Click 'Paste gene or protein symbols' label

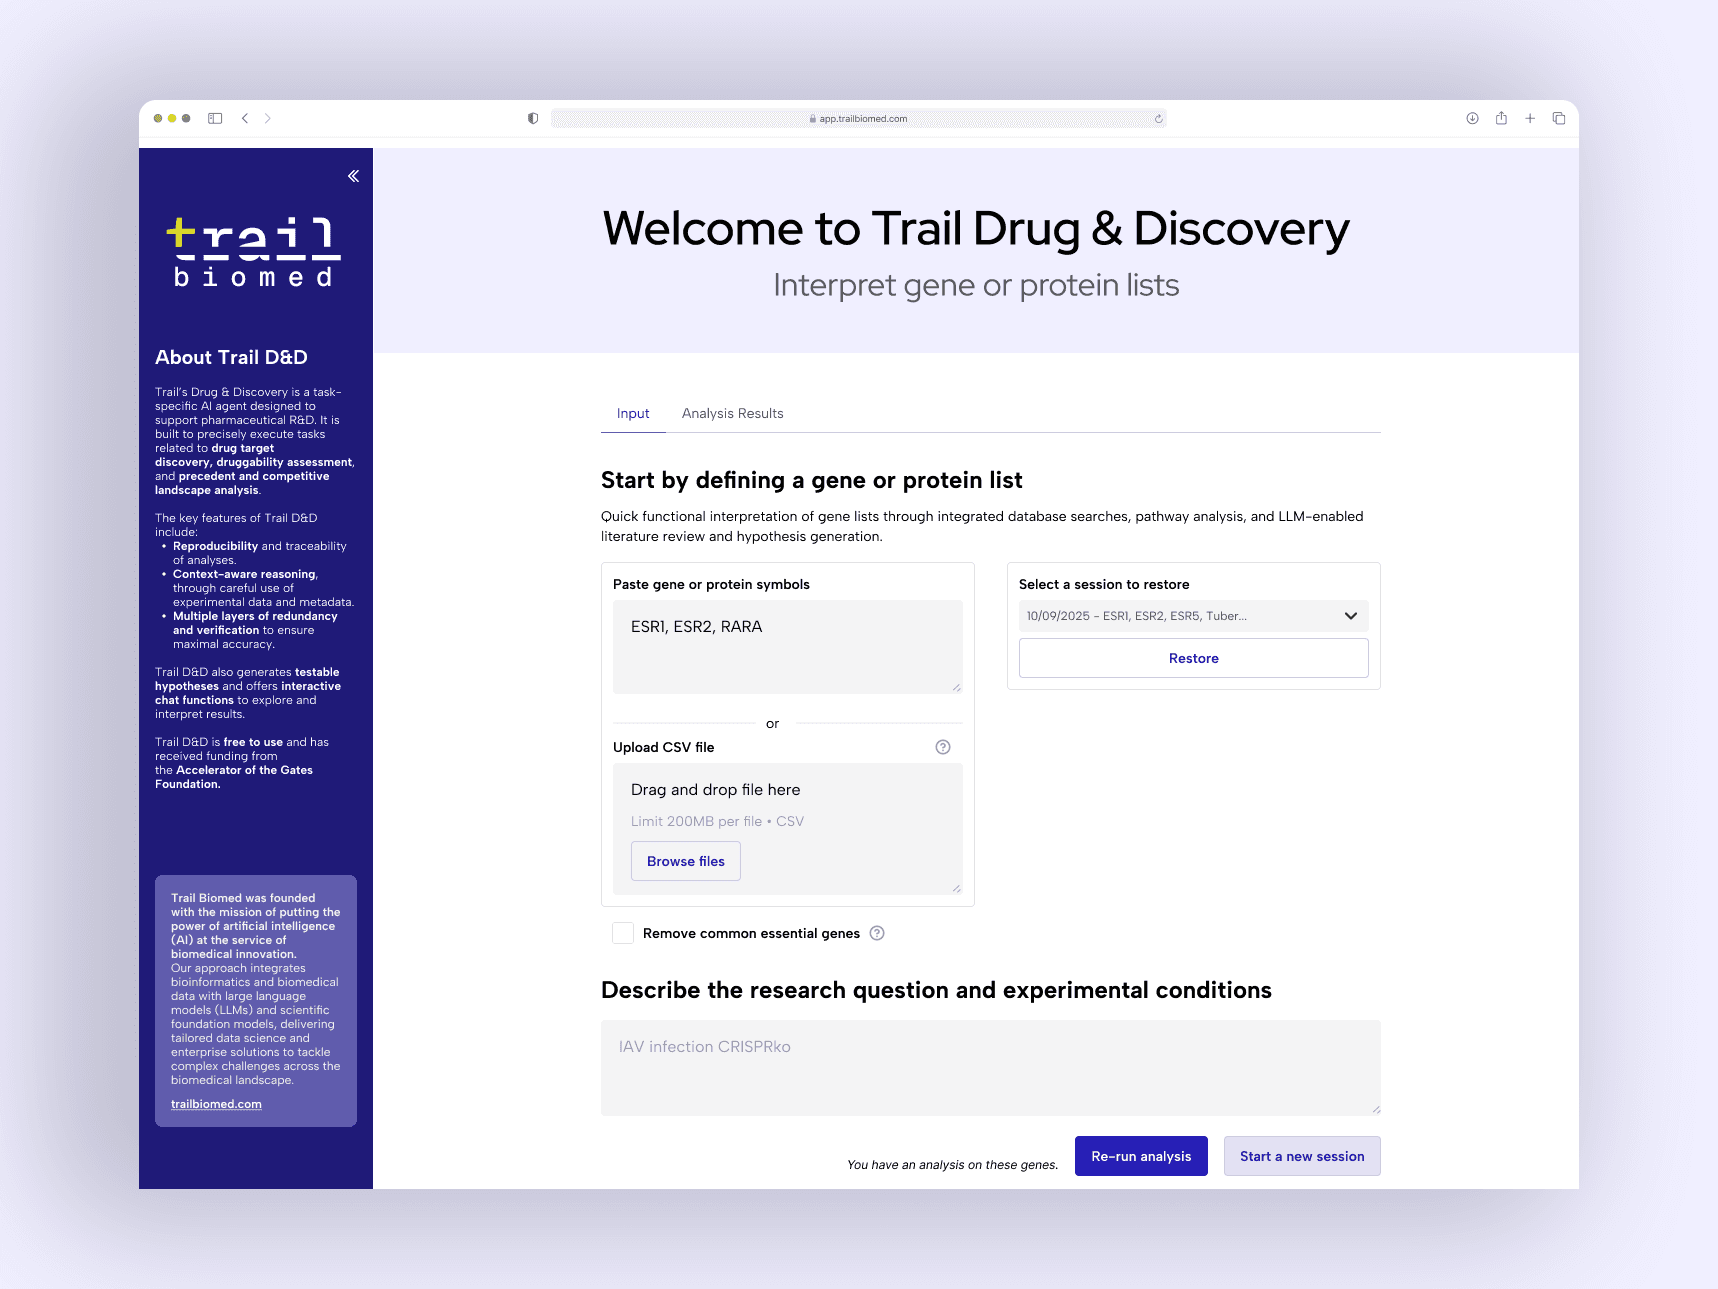click(x=711, y=584)
